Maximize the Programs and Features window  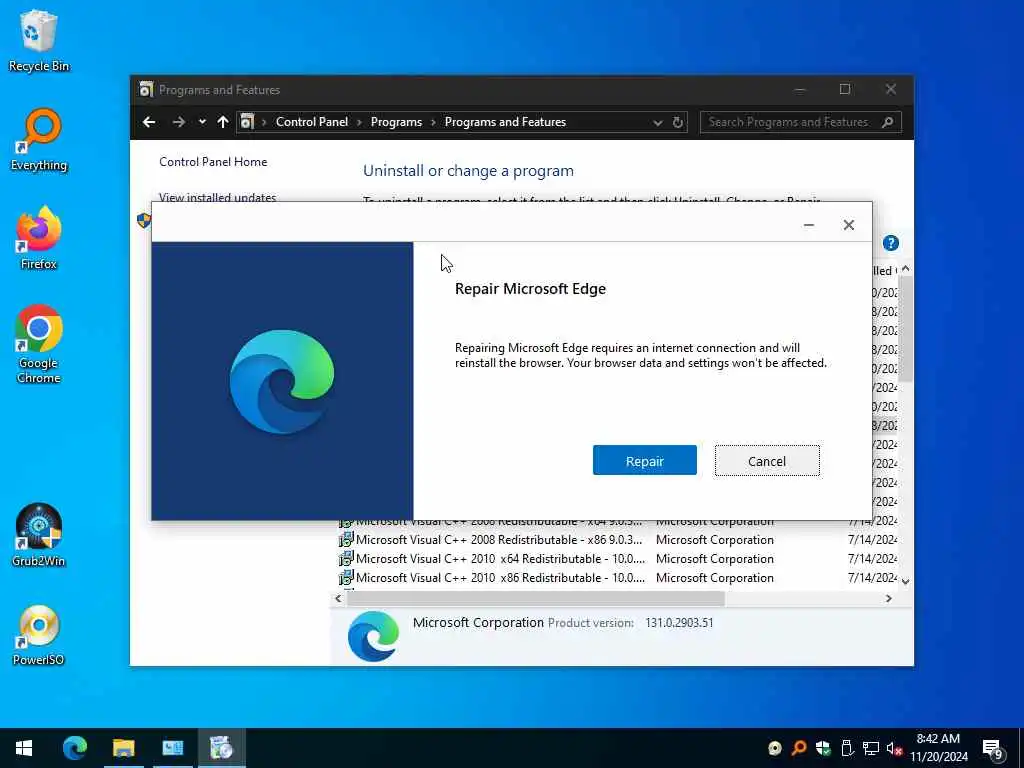pos(844,89)
